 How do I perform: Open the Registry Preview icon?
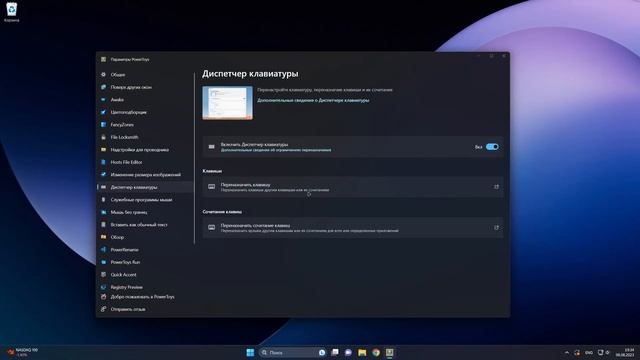[103, 287]
